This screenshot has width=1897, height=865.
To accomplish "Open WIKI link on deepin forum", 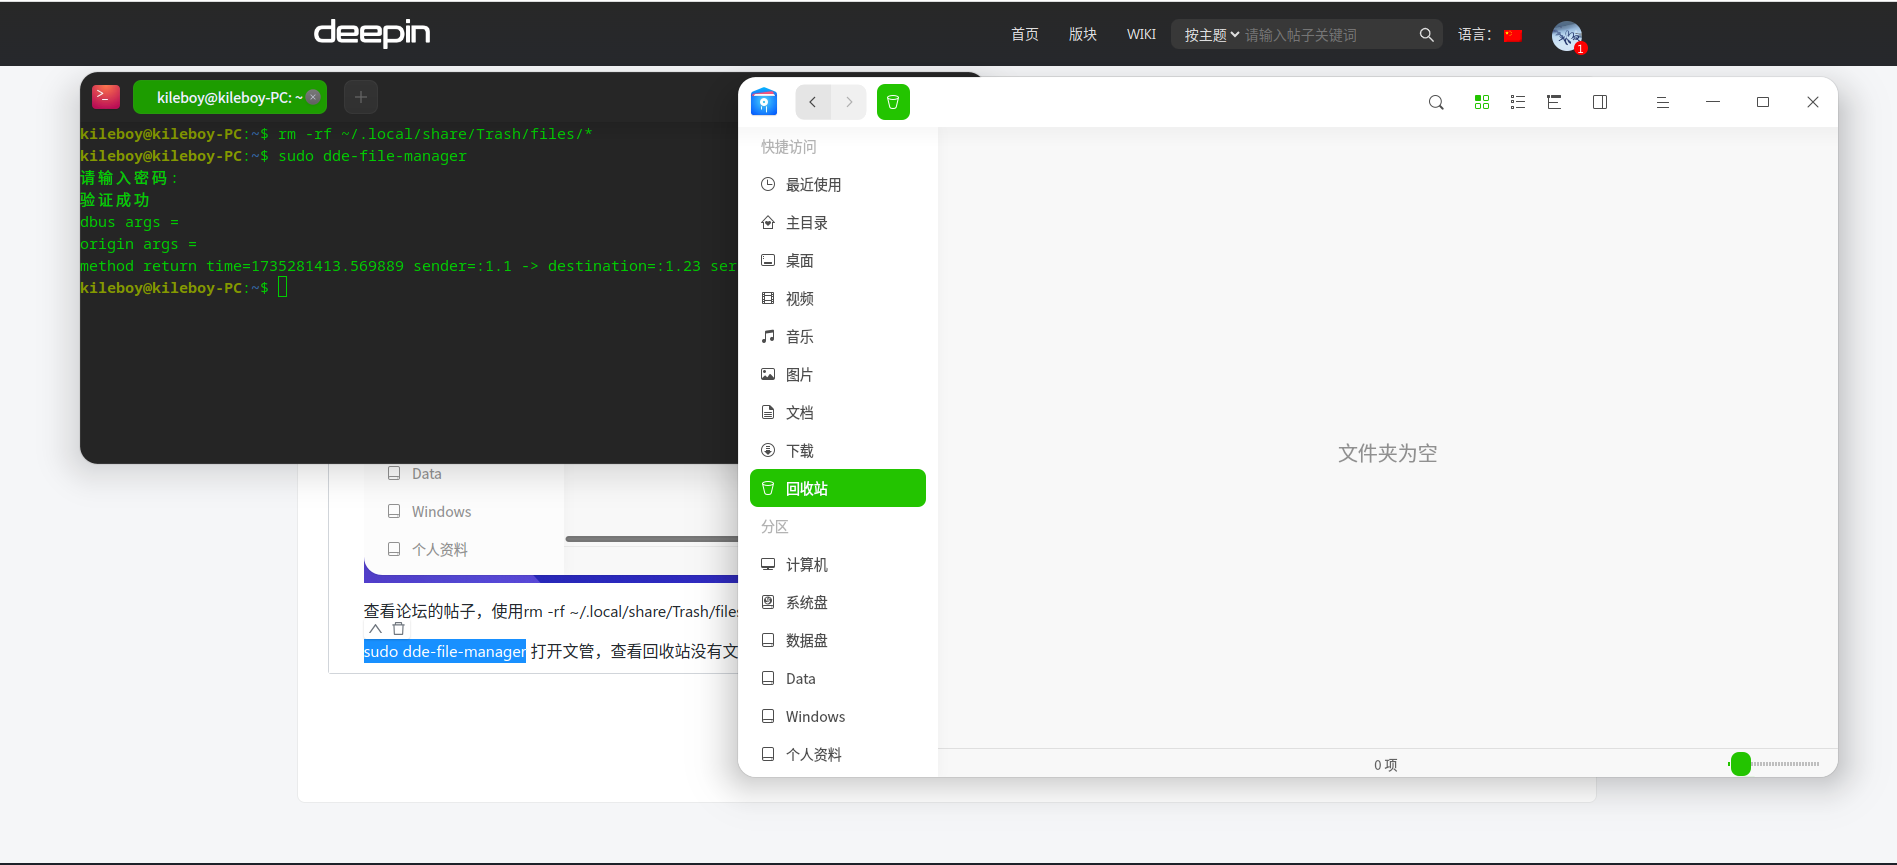I will [x=1141, y=34].
